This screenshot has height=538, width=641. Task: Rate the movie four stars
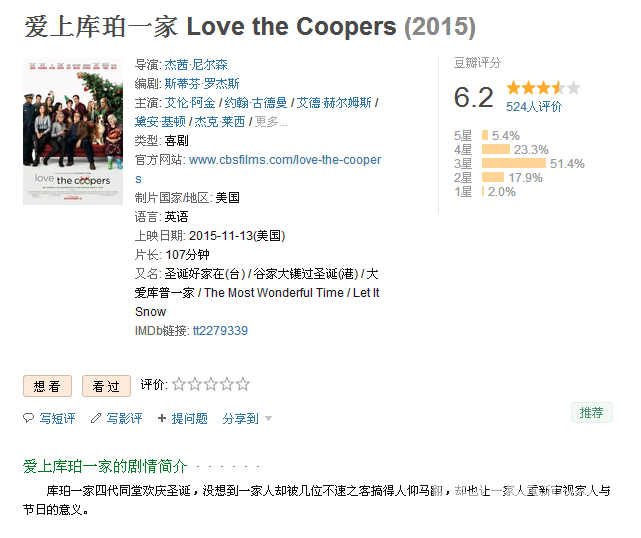pyautogui.click(x=226, y=384)
